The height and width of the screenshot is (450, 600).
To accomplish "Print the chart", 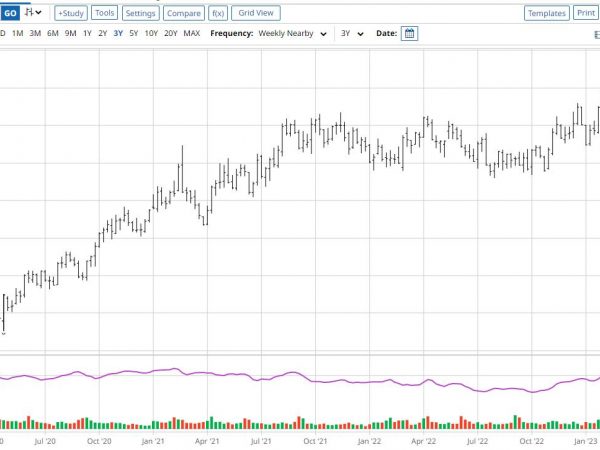I will tap(586, 13).
